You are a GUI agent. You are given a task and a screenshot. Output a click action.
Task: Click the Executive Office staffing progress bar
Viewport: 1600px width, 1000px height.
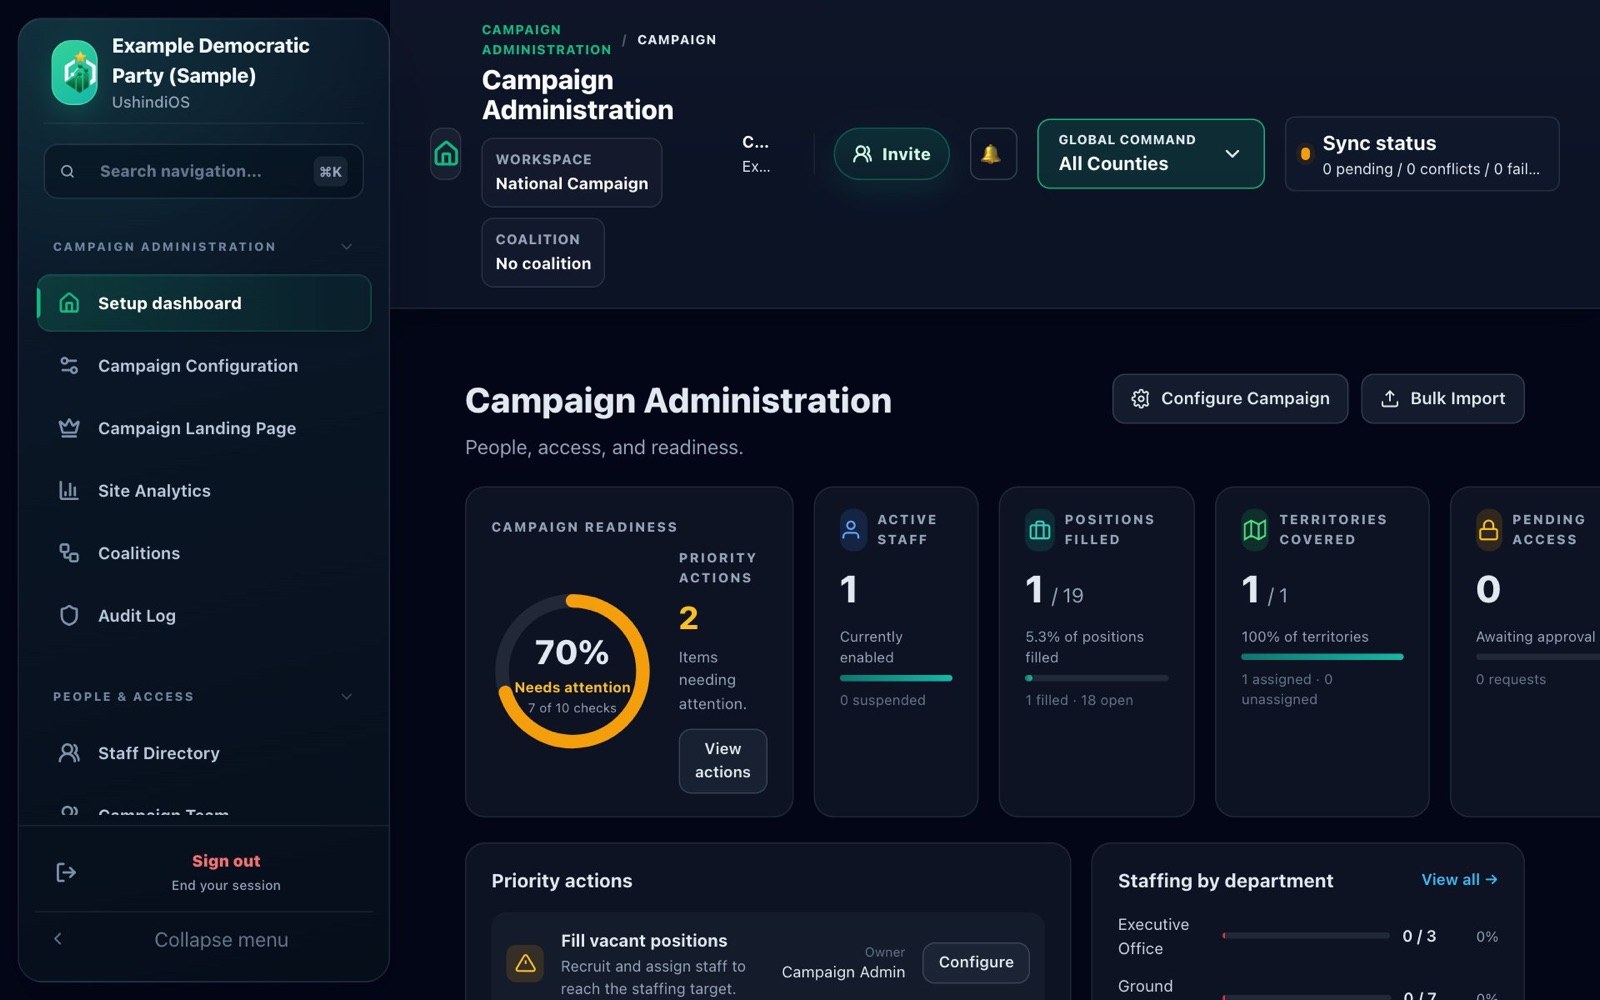coord(1306,936)
